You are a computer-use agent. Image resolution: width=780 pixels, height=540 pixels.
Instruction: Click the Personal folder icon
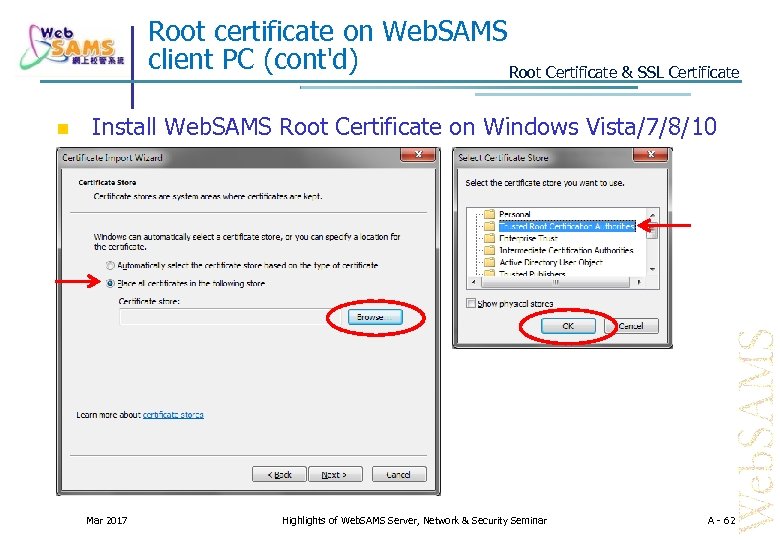489,214
